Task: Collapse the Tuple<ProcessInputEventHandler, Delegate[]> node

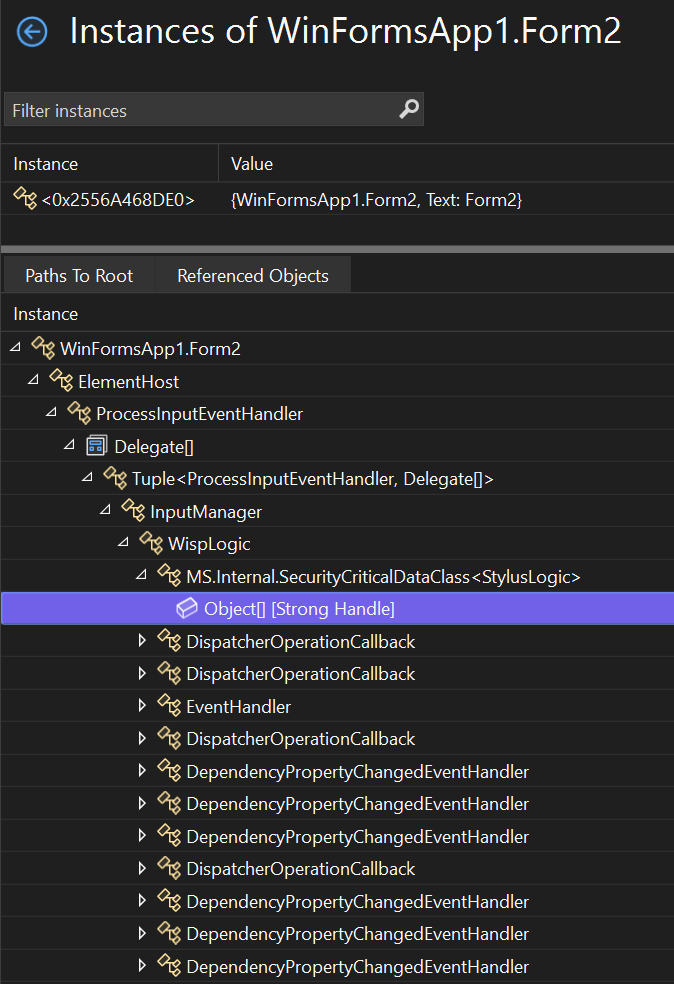Action: click(86, 477)
